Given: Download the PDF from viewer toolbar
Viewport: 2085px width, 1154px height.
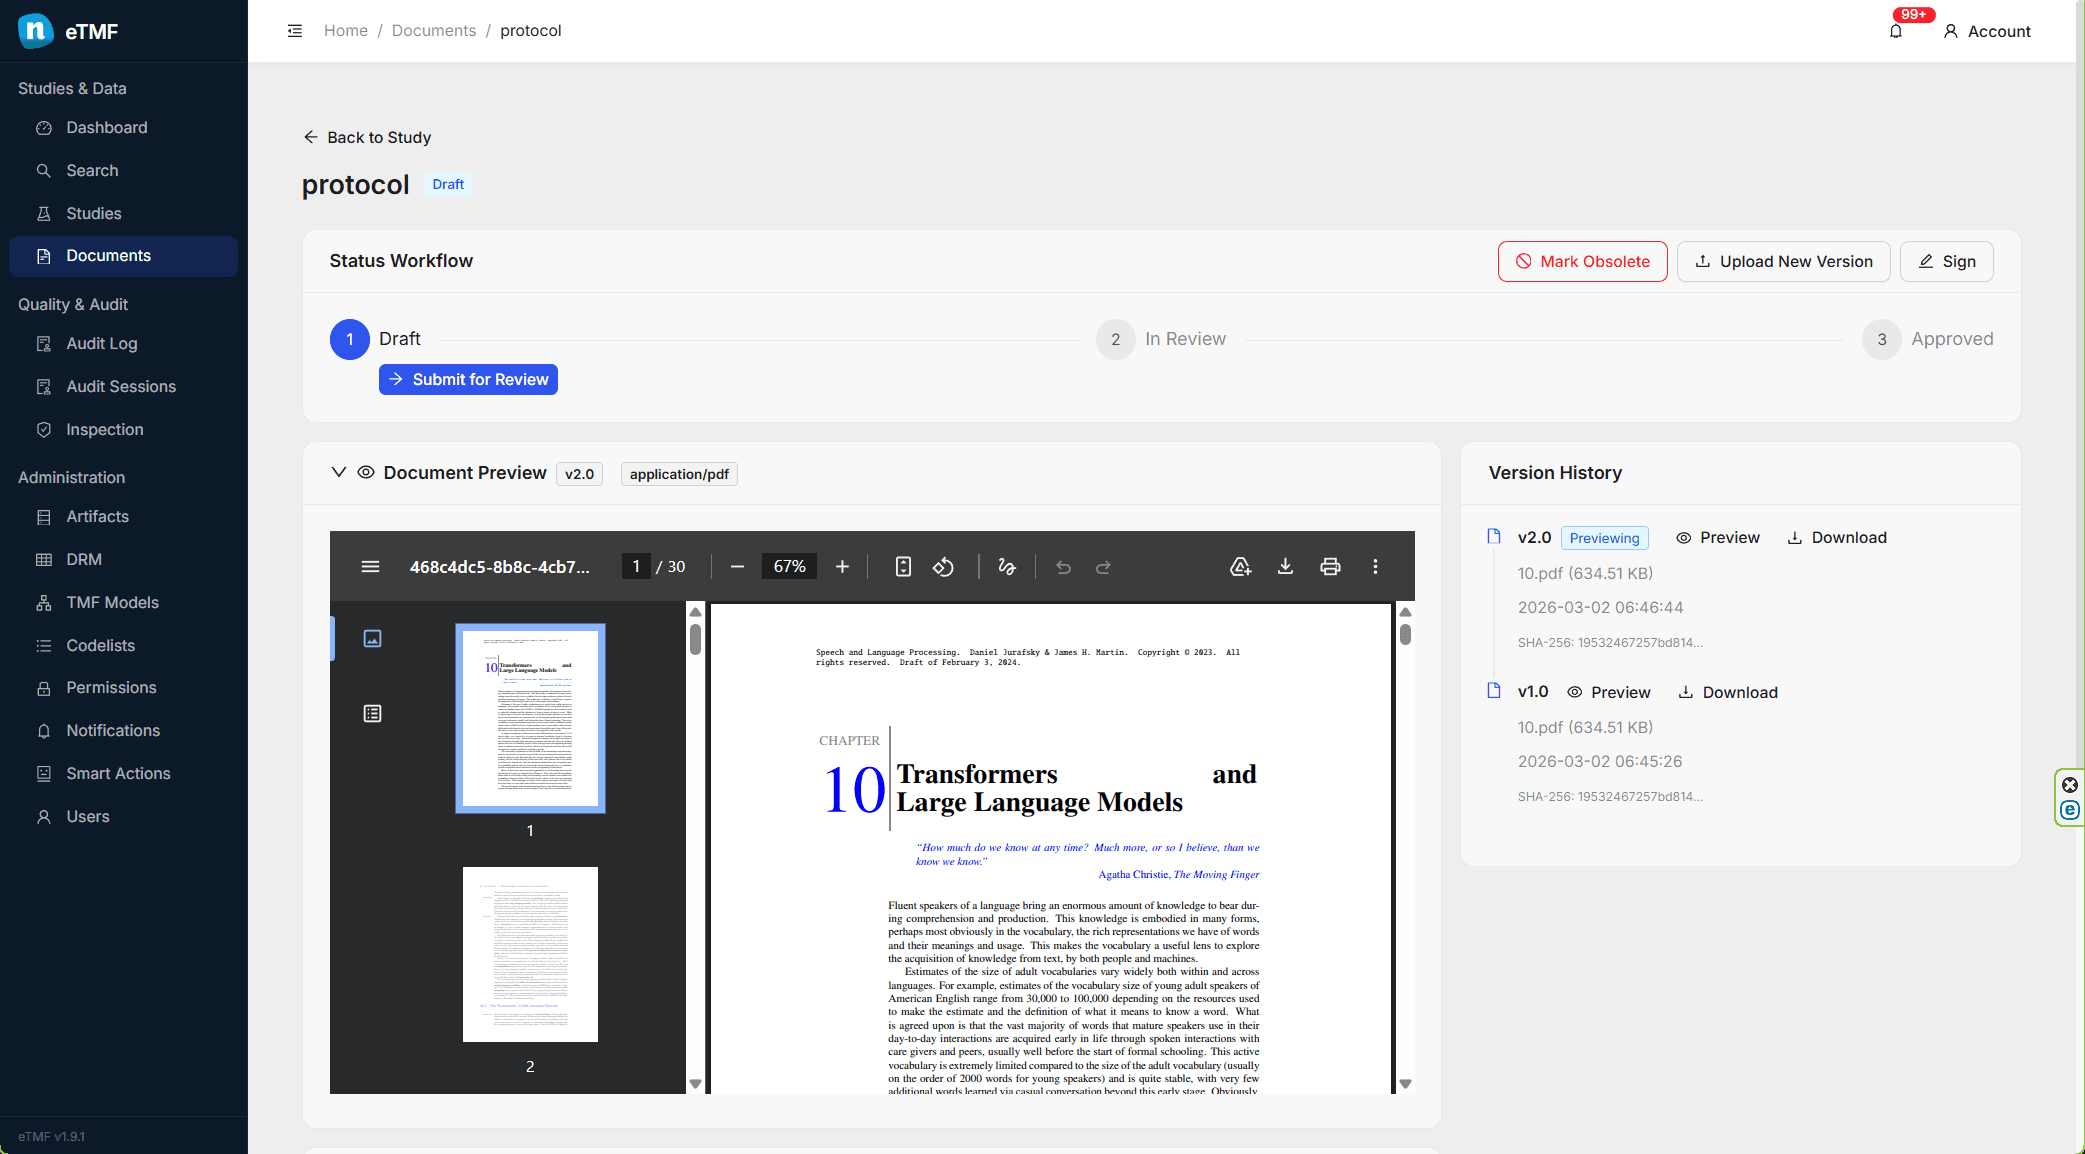Looking at the screenshot, I should (1285, 567).
